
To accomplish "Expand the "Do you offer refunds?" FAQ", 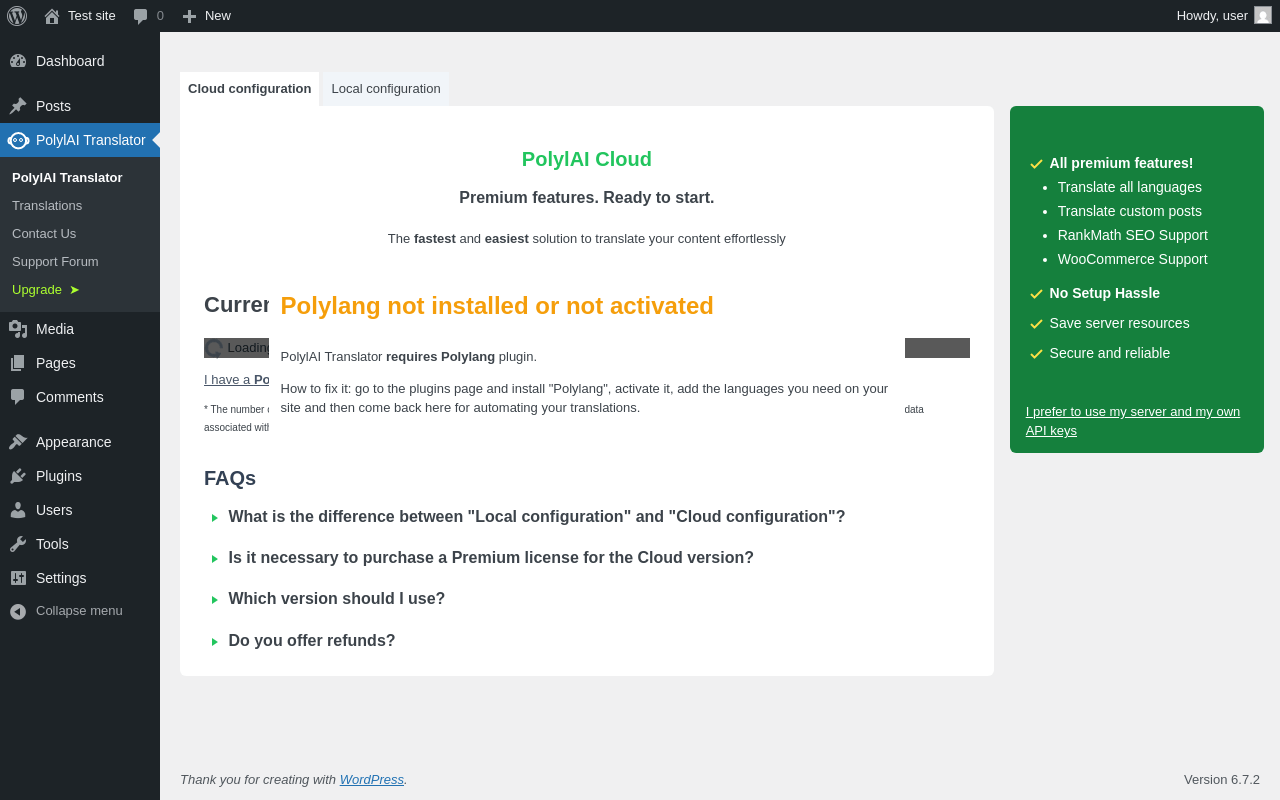I will 311,641.
